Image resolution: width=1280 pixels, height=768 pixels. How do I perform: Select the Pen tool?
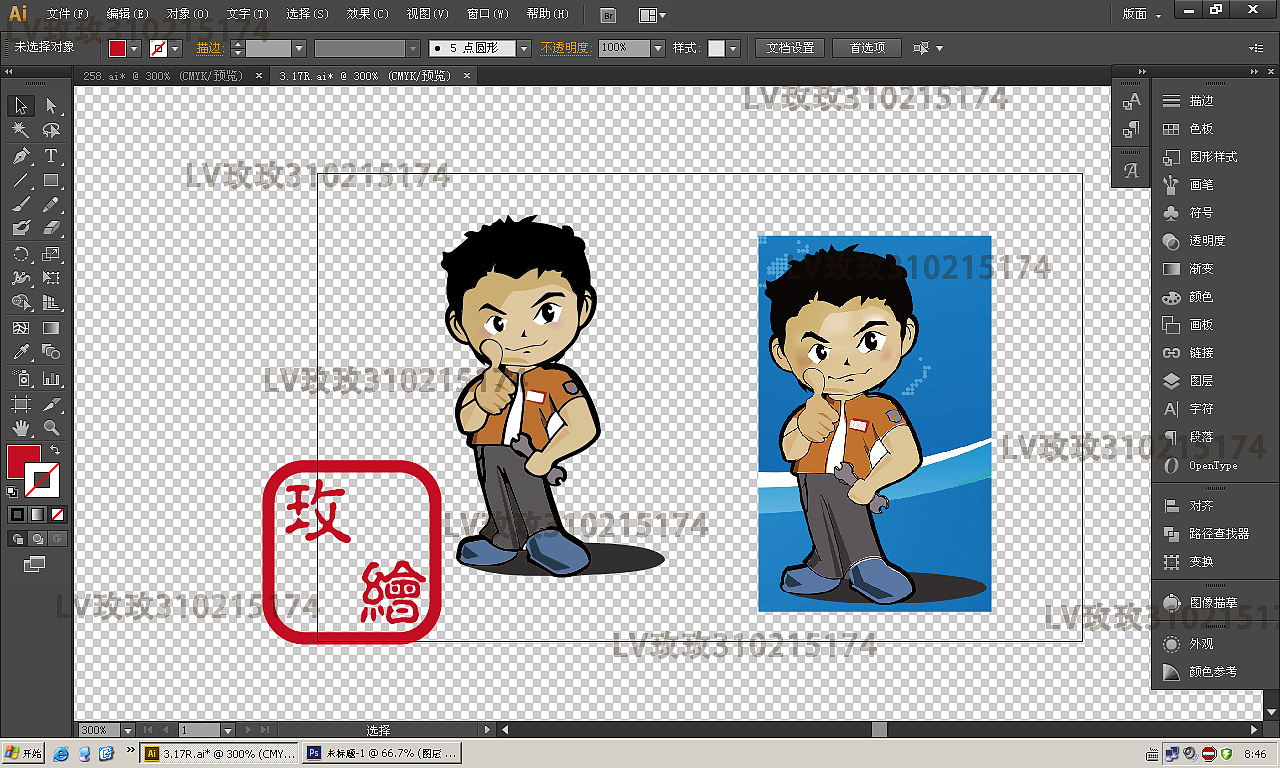click(21, 156)
